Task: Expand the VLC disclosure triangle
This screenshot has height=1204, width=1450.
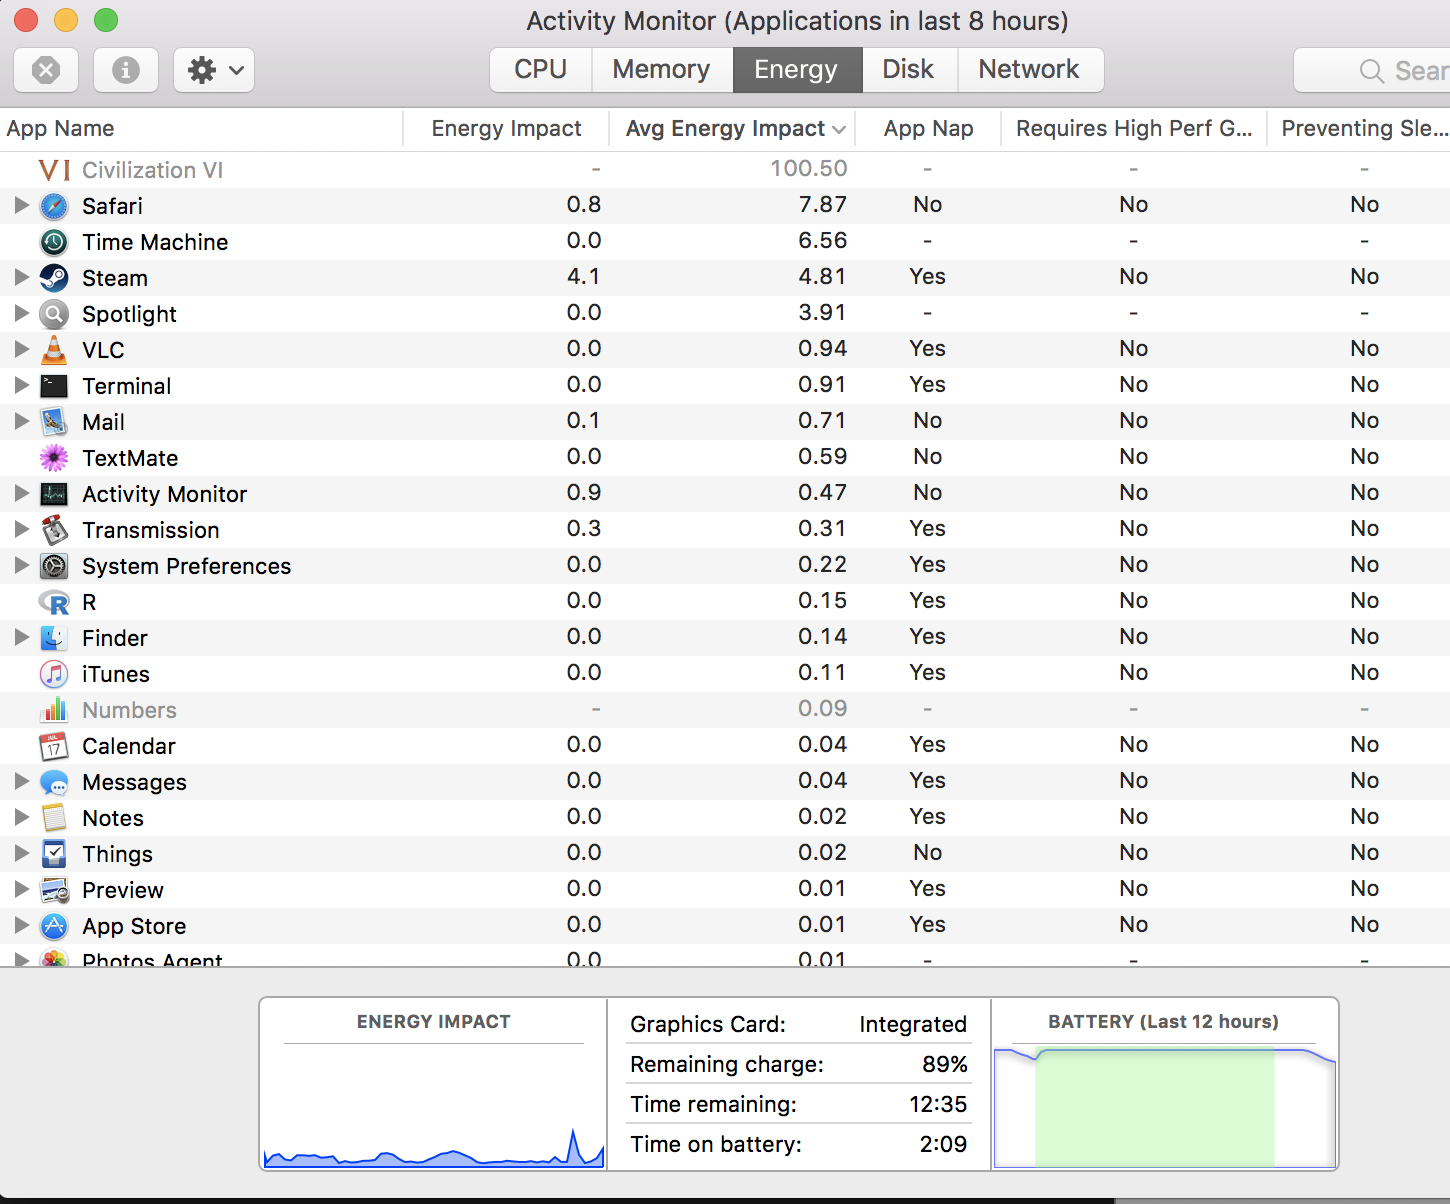Action: pos(21,349)
